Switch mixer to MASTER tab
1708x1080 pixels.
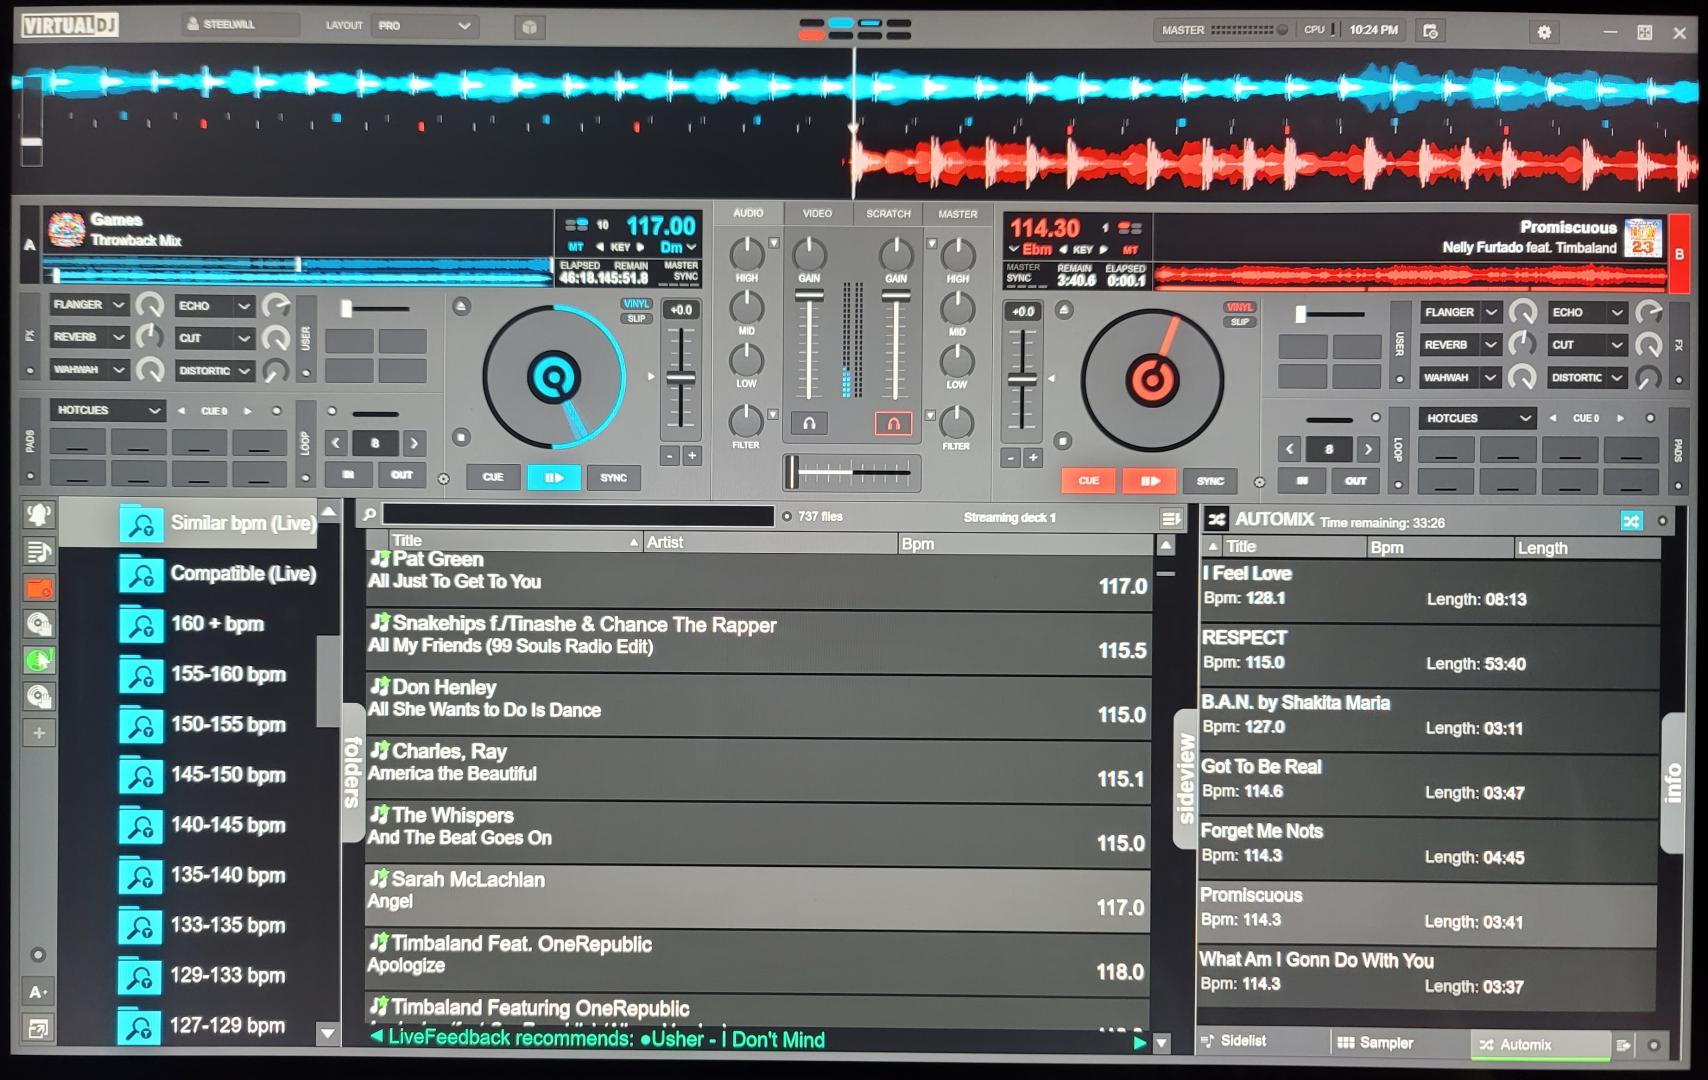pos(958,214)
